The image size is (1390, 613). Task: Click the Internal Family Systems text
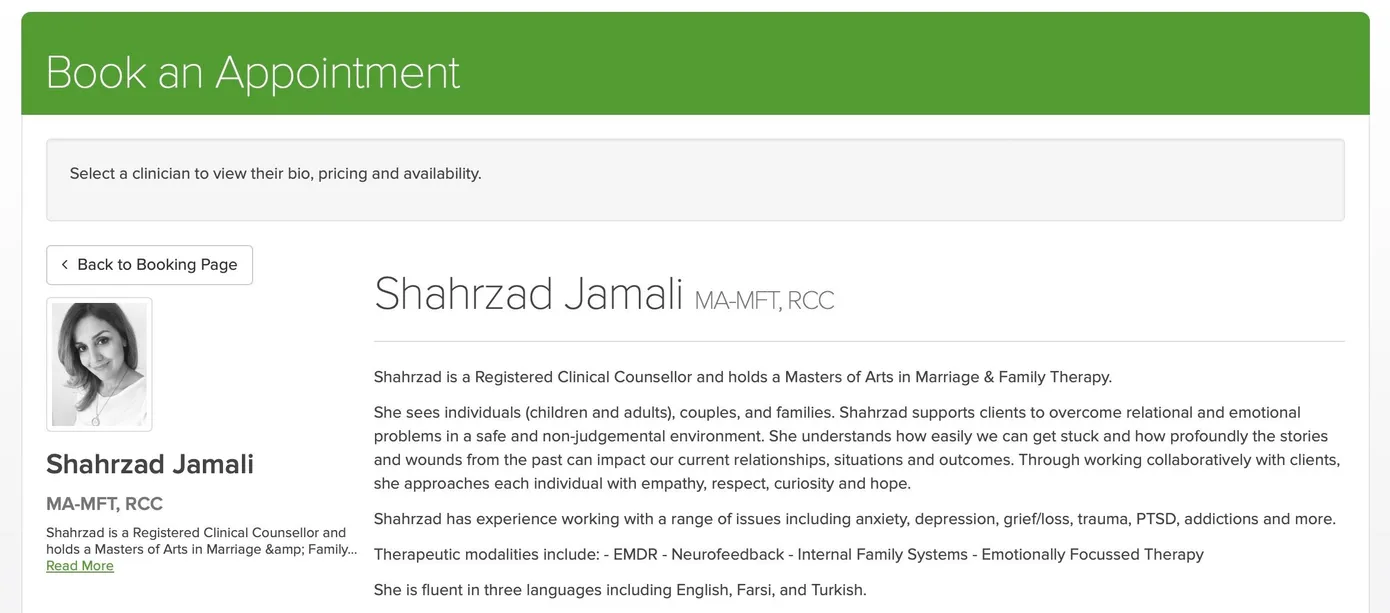coord(882,554)
